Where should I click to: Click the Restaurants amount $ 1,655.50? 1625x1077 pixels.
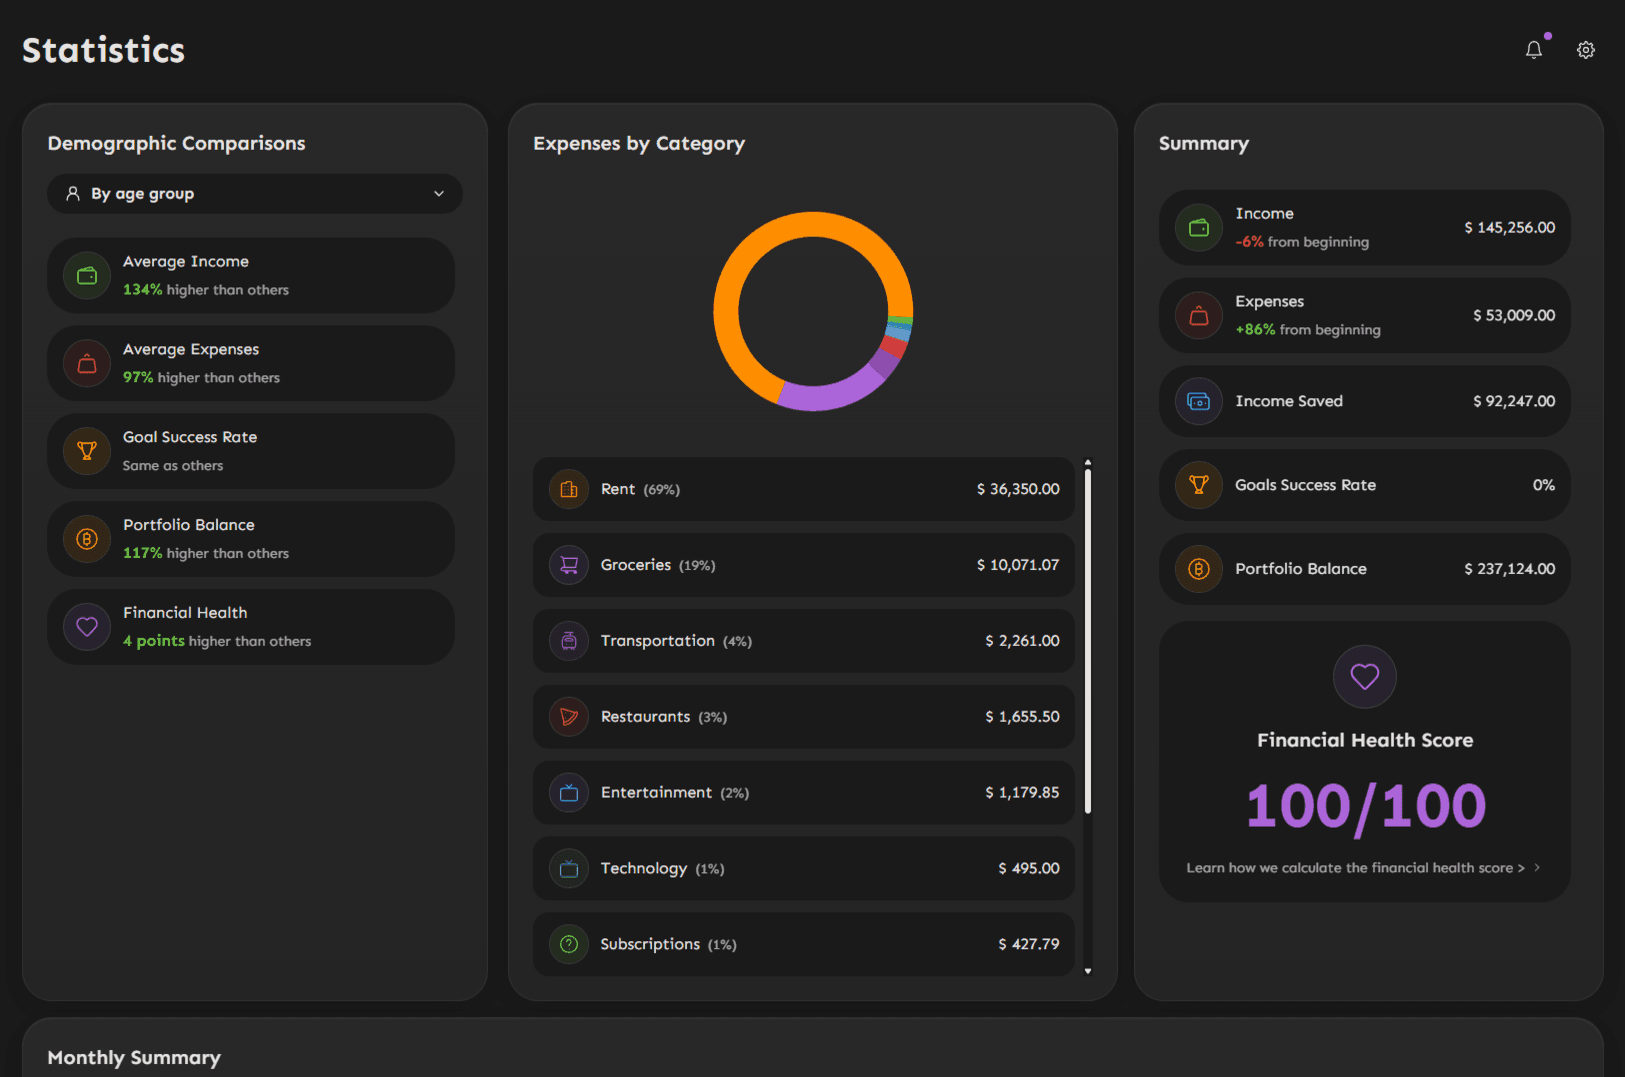click(x=1022, y=717)
